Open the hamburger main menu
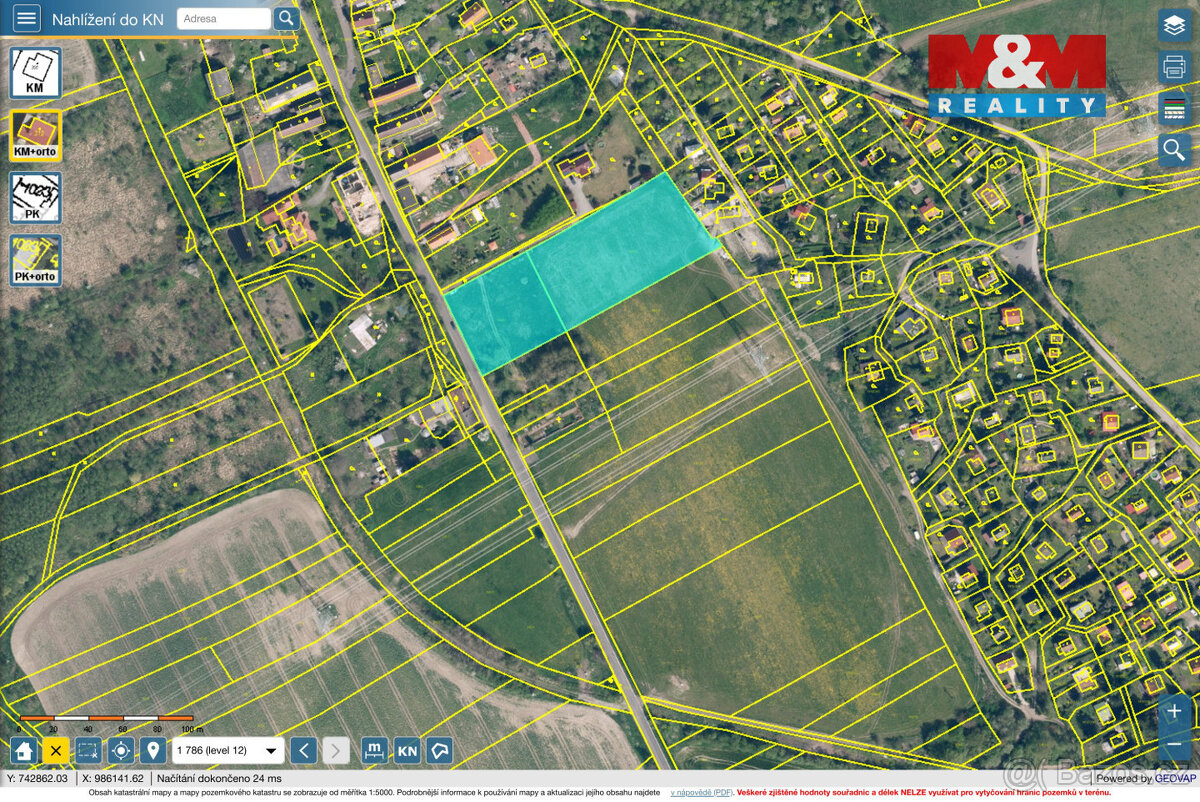The height and width of the screenshot is (802, 1200). 26,18
